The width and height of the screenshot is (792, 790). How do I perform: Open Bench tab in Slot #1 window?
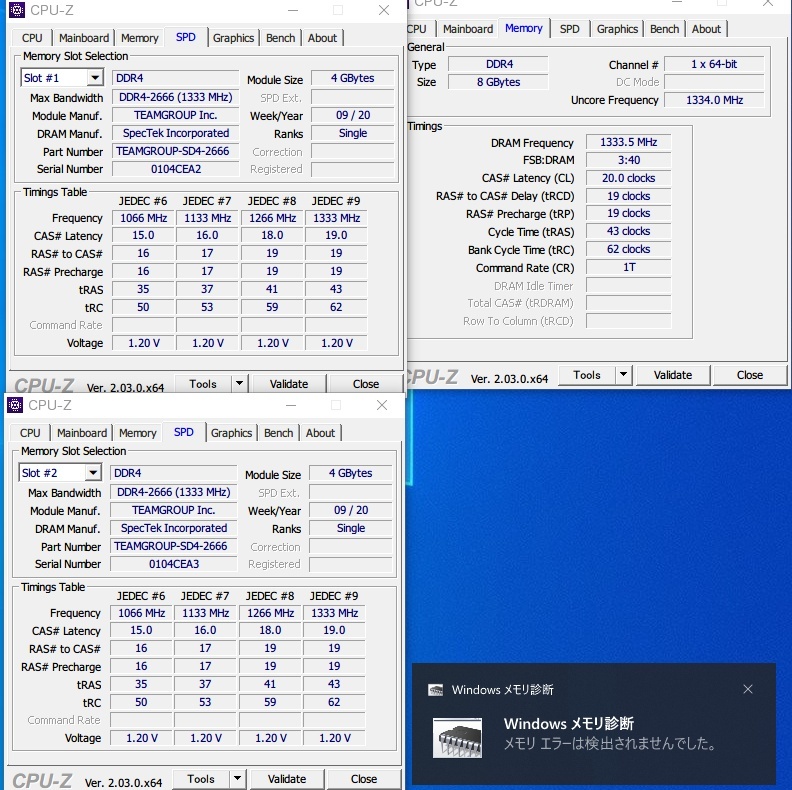pyautogui.click(x=280, y=38)
